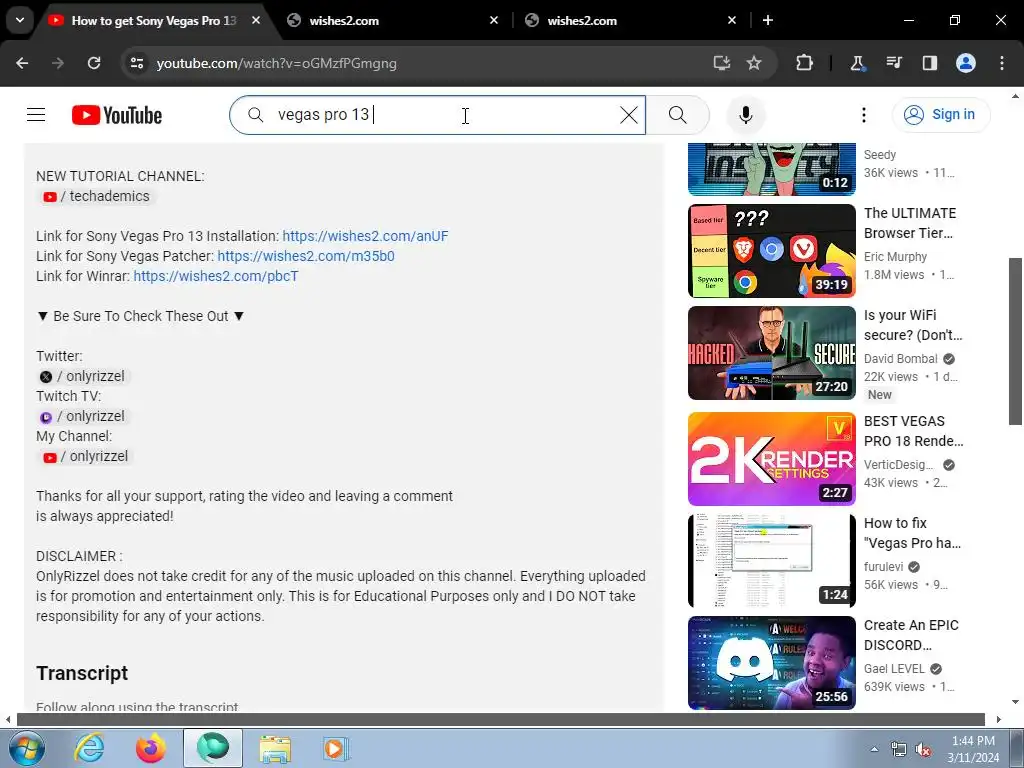The width and height of the screenshot is (1024, 768).
Task: Click the vertical page scrollbar thumb
Action: point(1015,342)
